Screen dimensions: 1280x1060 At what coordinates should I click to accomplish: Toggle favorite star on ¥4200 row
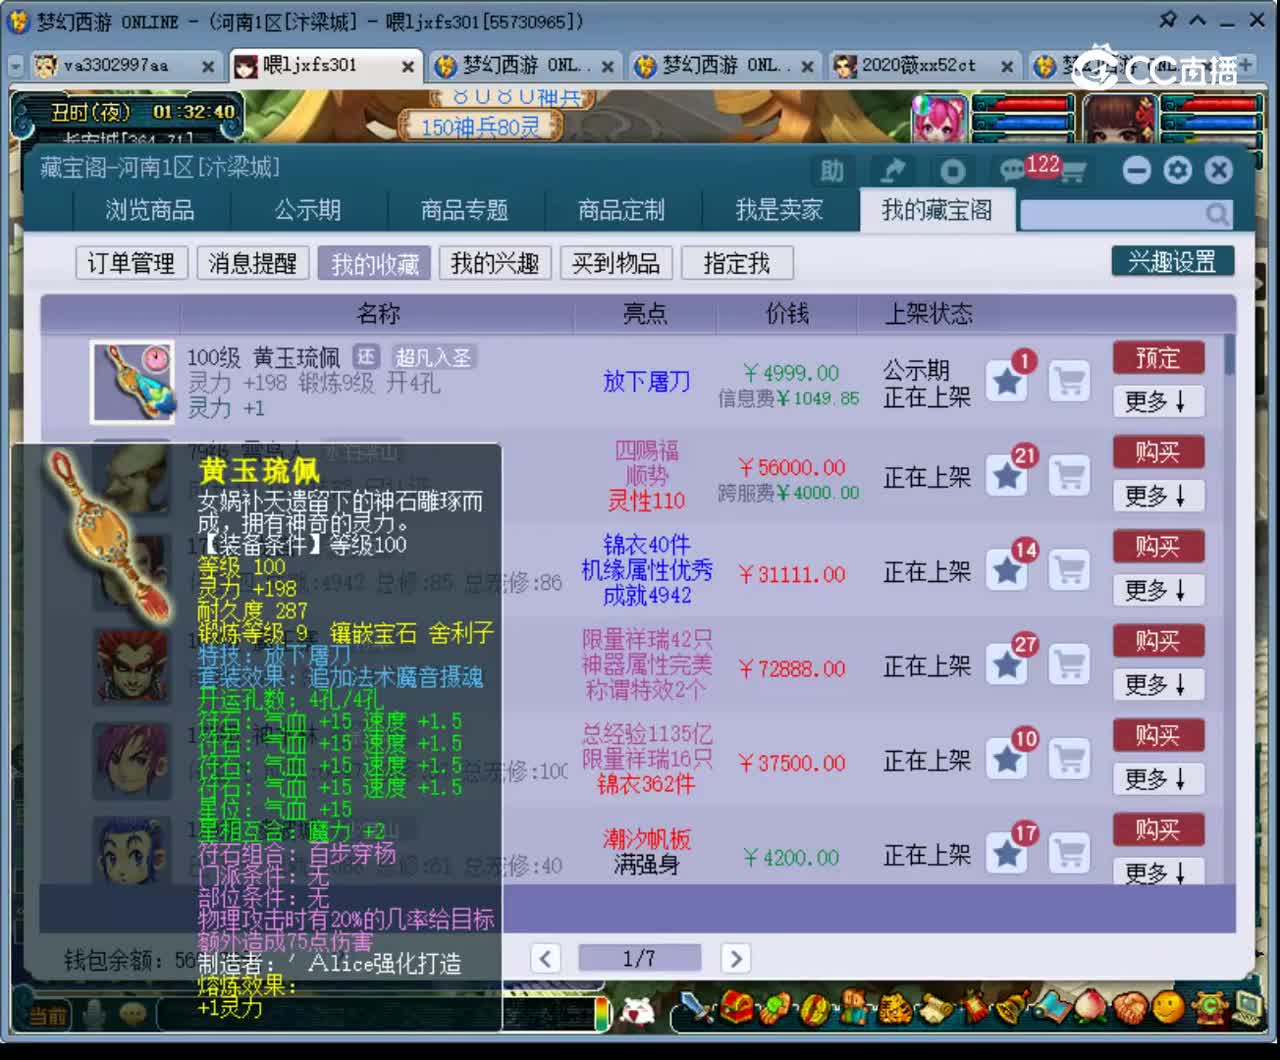pos(1008,854)
